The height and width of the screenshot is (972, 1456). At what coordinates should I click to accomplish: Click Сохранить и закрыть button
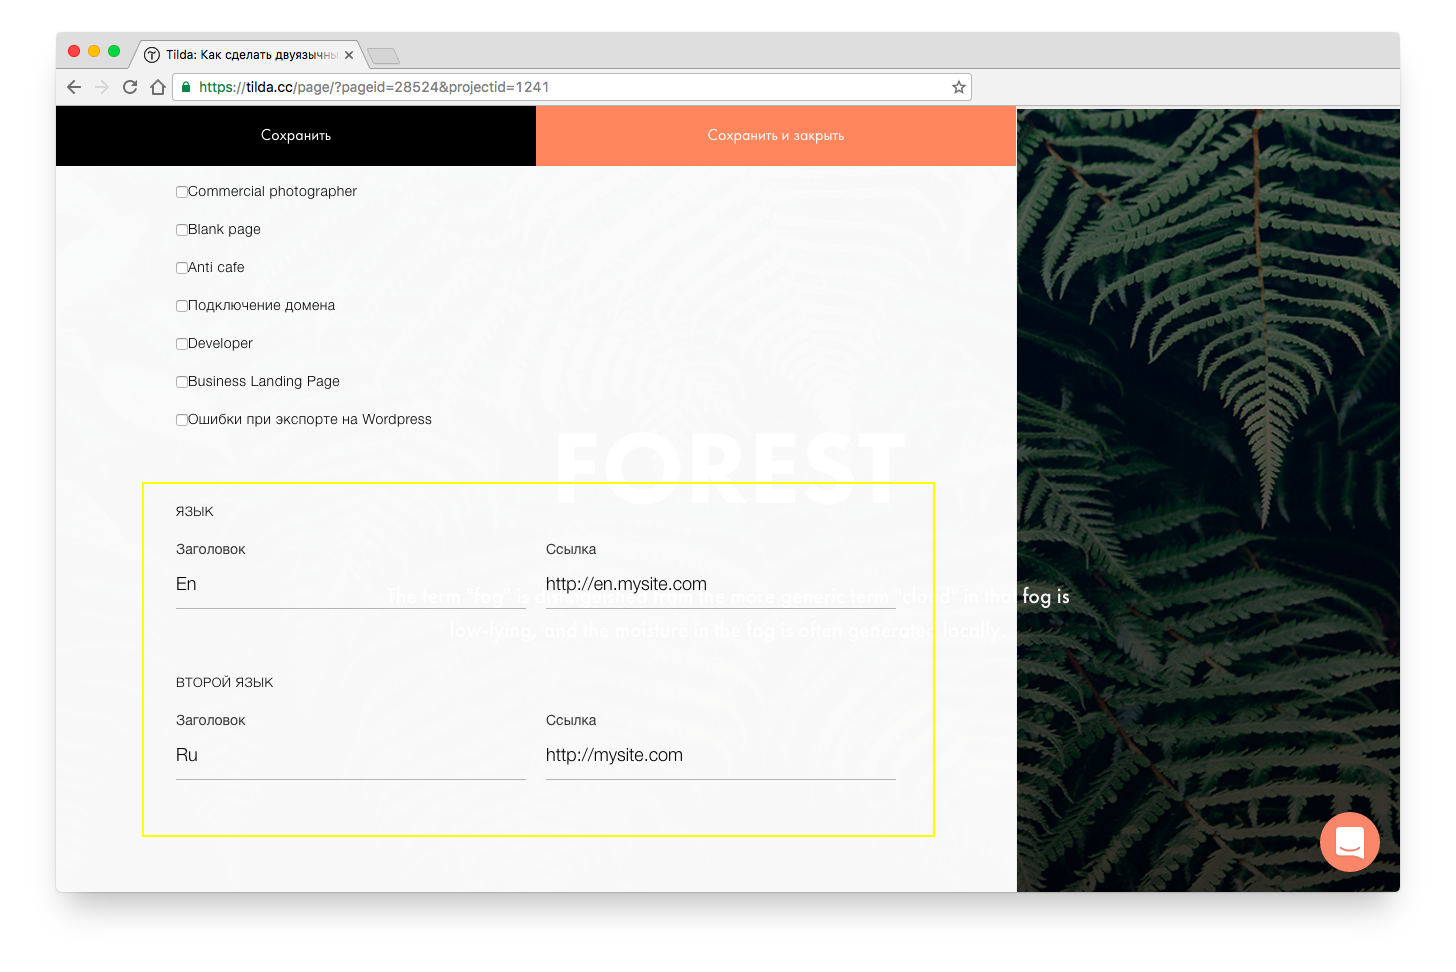coord(776,136)
